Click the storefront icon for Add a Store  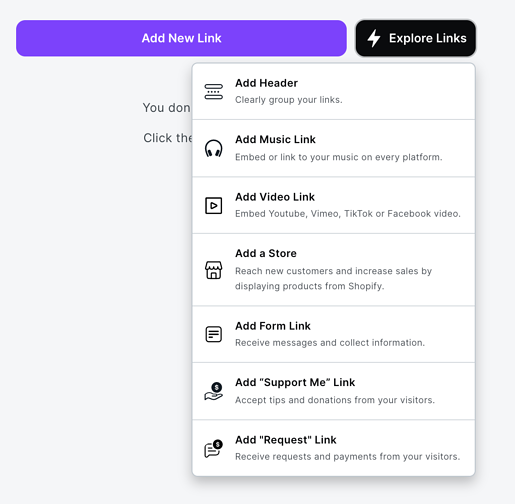[214, 270]
